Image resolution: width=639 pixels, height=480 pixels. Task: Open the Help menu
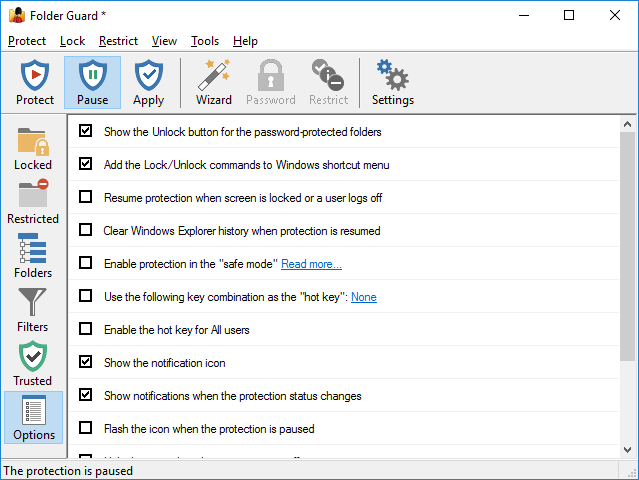click(245, 41)
